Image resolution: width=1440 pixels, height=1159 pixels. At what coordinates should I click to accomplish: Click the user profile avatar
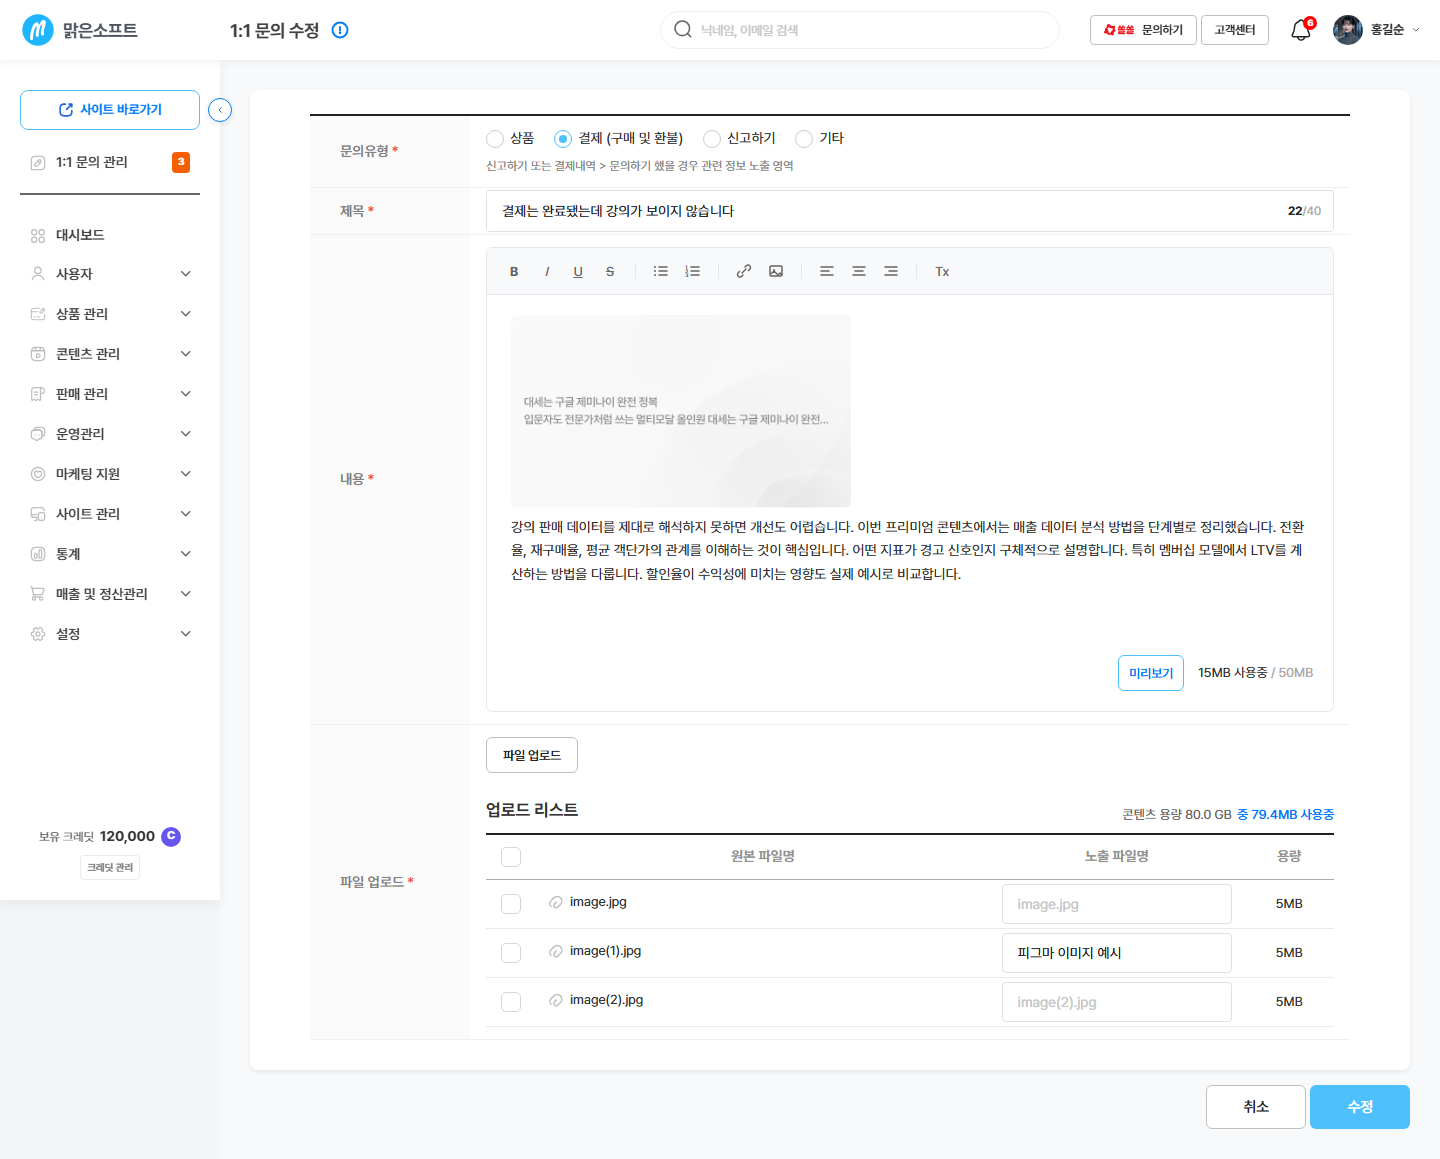[1348, 30]
